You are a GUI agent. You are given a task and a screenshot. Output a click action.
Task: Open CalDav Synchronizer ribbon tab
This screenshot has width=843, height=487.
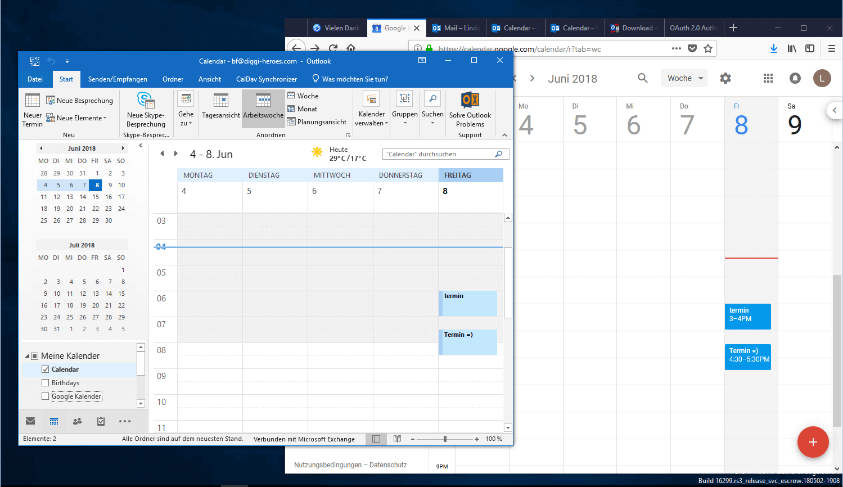pyautogui.click(x=267, y=79)
